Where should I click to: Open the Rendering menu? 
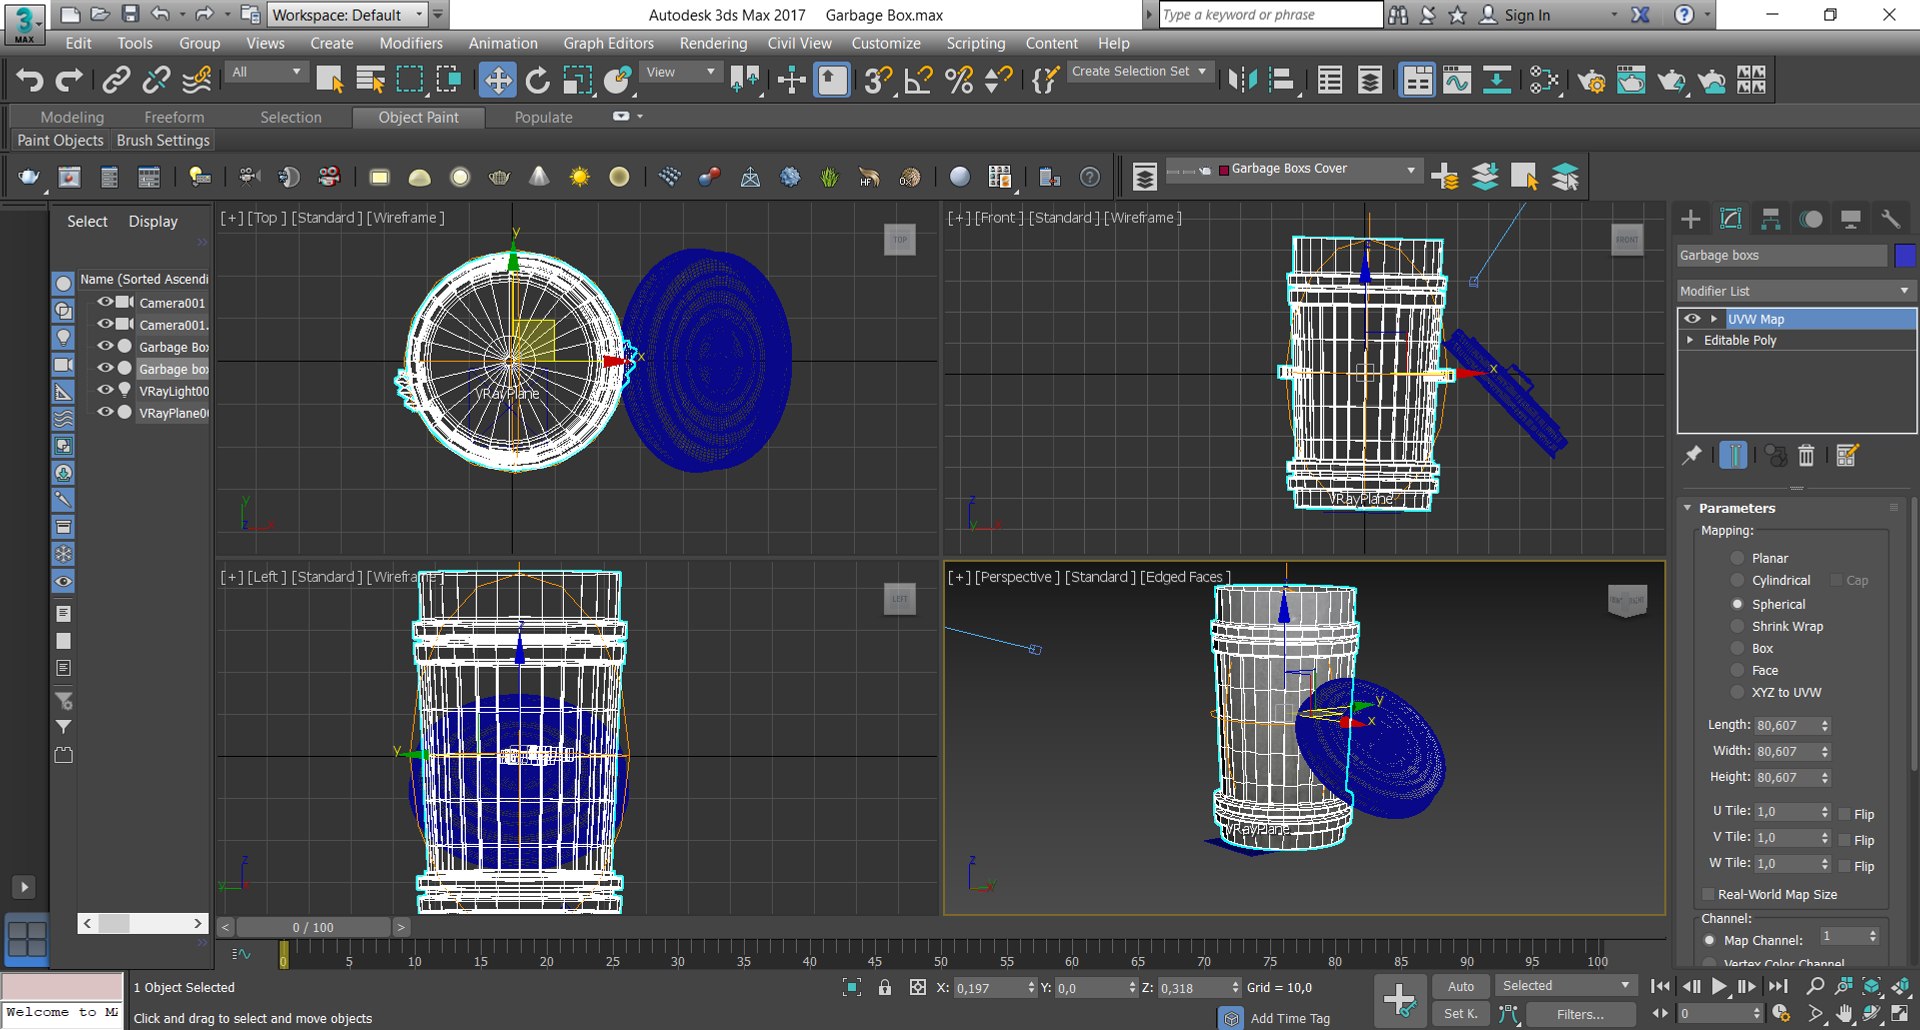pos(713,43)
